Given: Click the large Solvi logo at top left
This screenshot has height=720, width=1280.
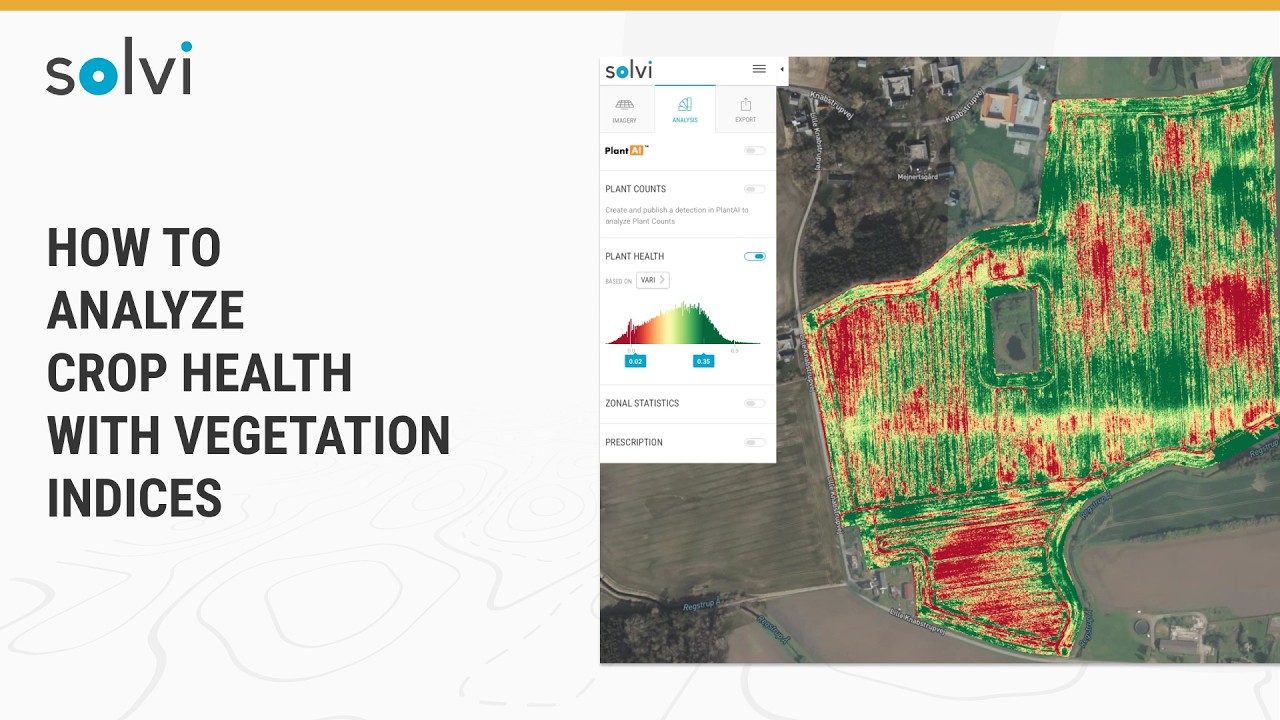Looking at the screenshot, I should tap(119, 68).
